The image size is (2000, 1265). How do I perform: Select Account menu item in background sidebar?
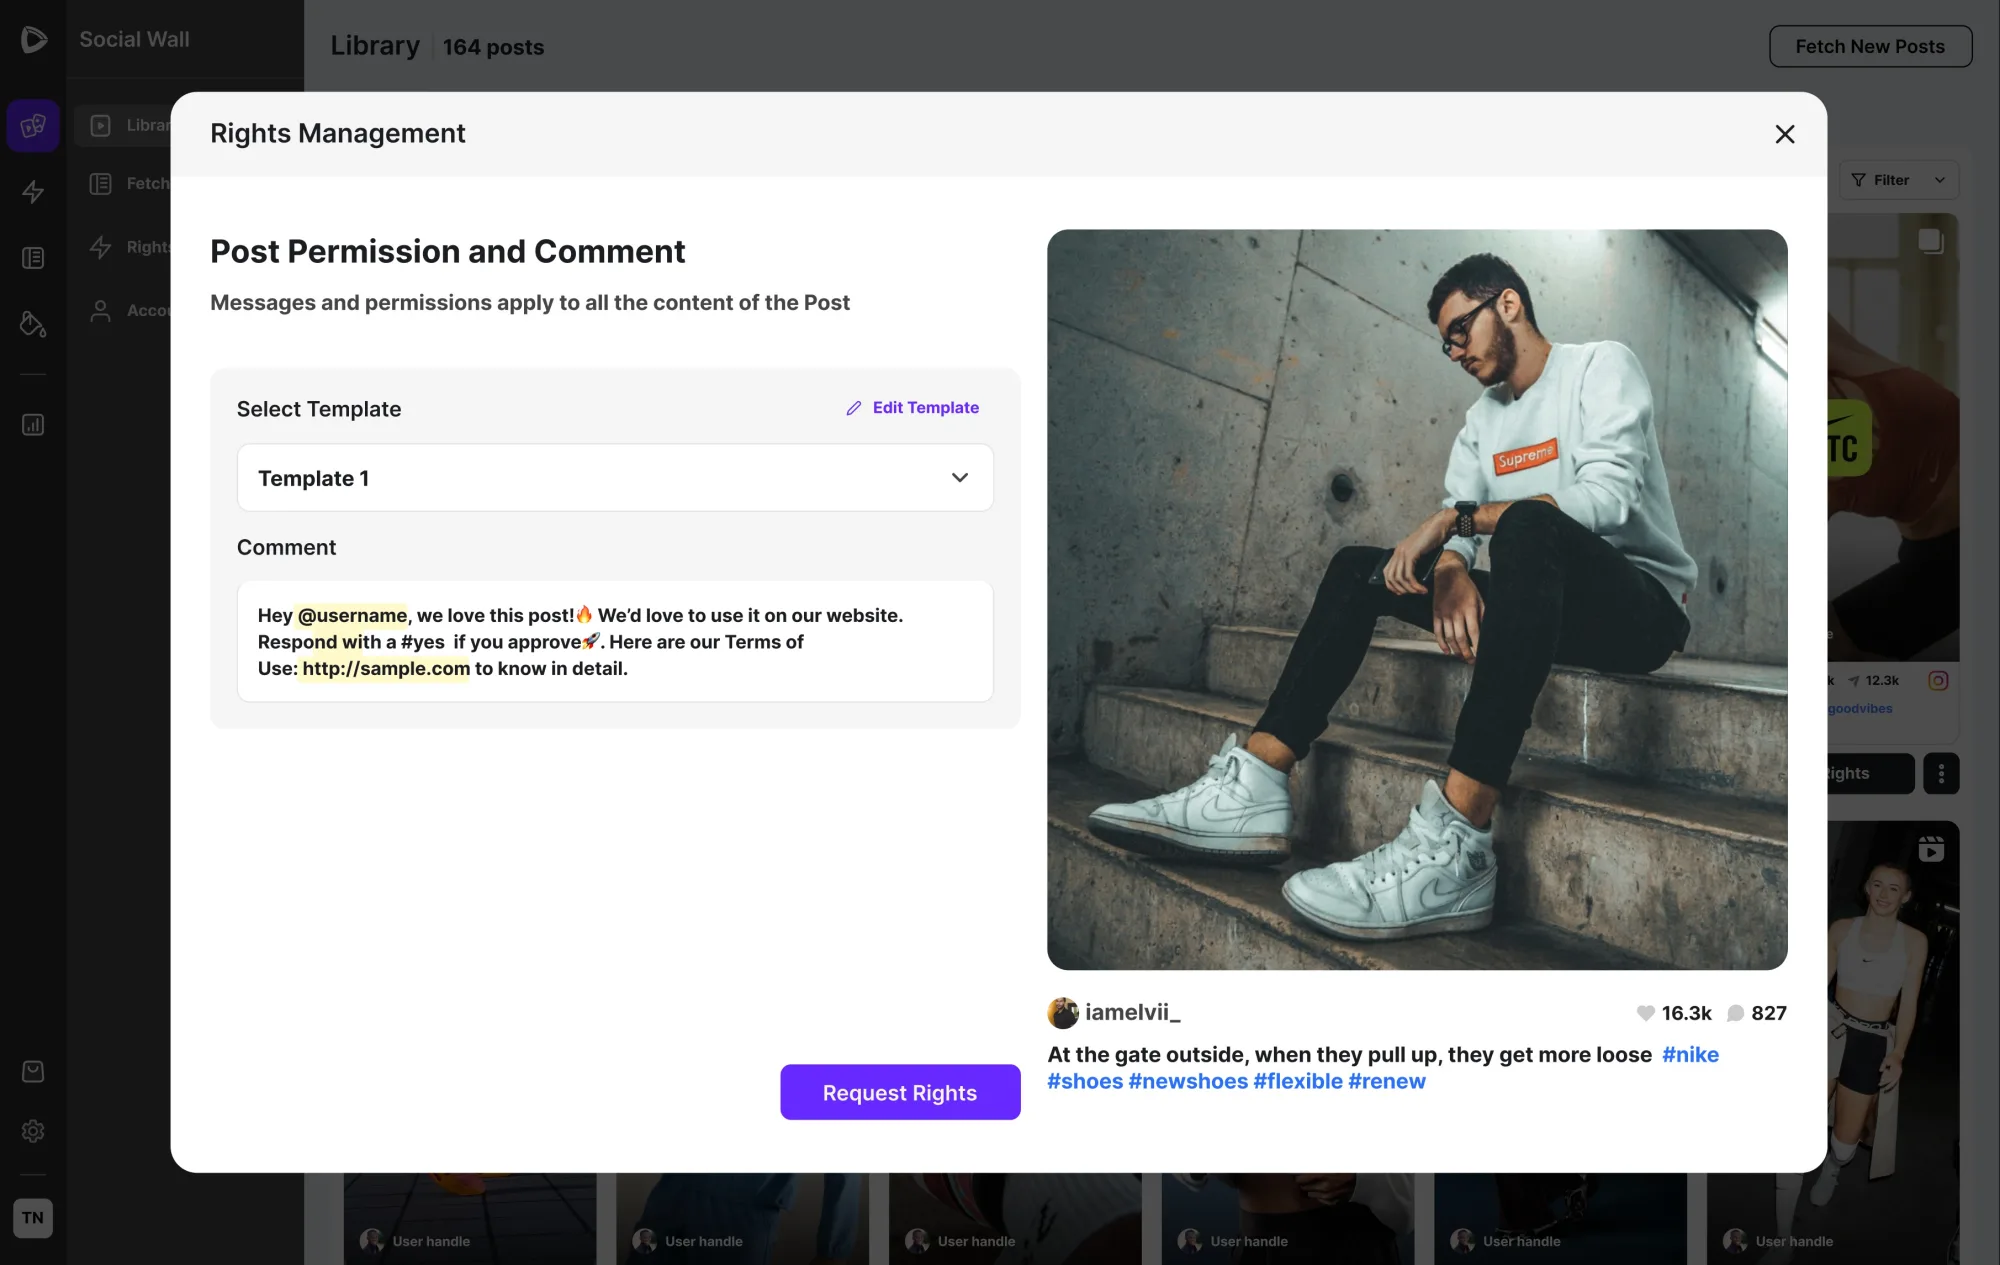pos(128,311)
